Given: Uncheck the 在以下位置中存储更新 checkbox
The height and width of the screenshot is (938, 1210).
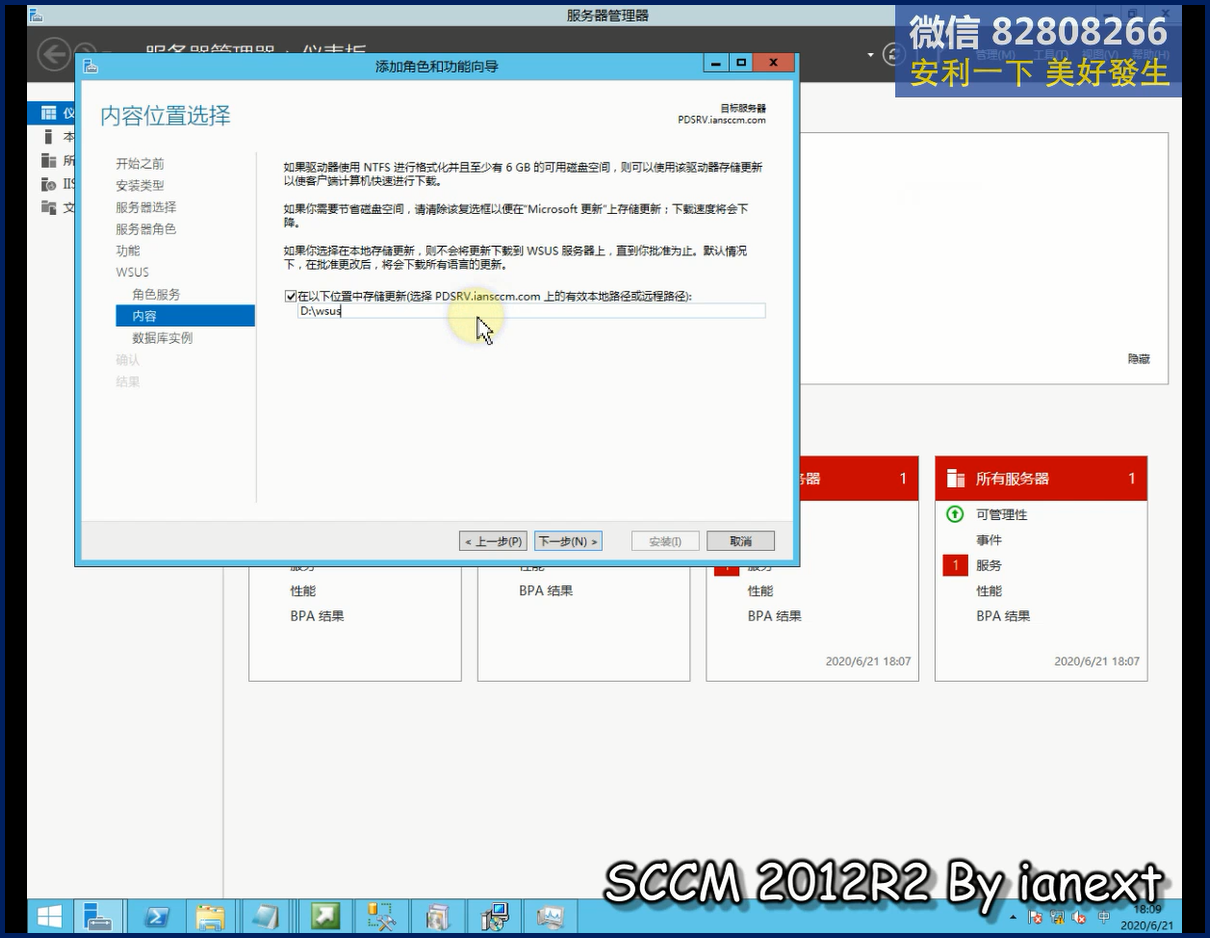Looking at the screenshot, I should pos(291,297).
